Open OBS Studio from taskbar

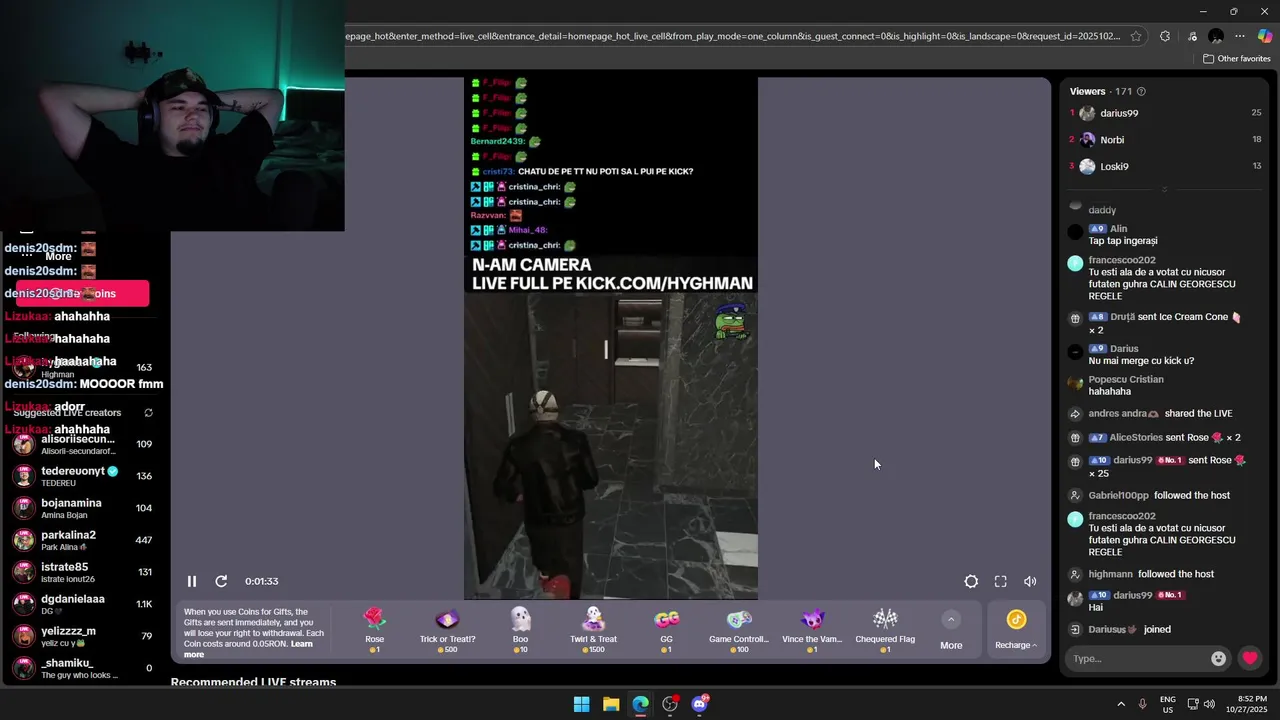pyautogui.click(x=670, y=704)
